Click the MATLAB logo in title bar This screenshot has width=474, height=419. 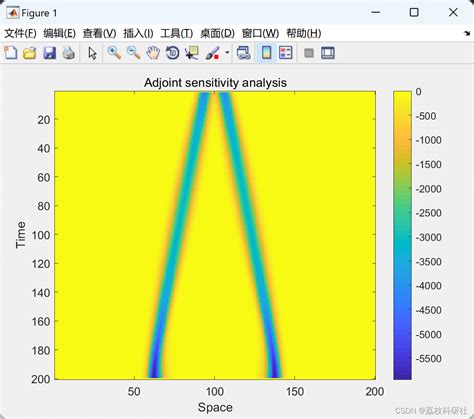pyautogui.click(x=13, y=13)
